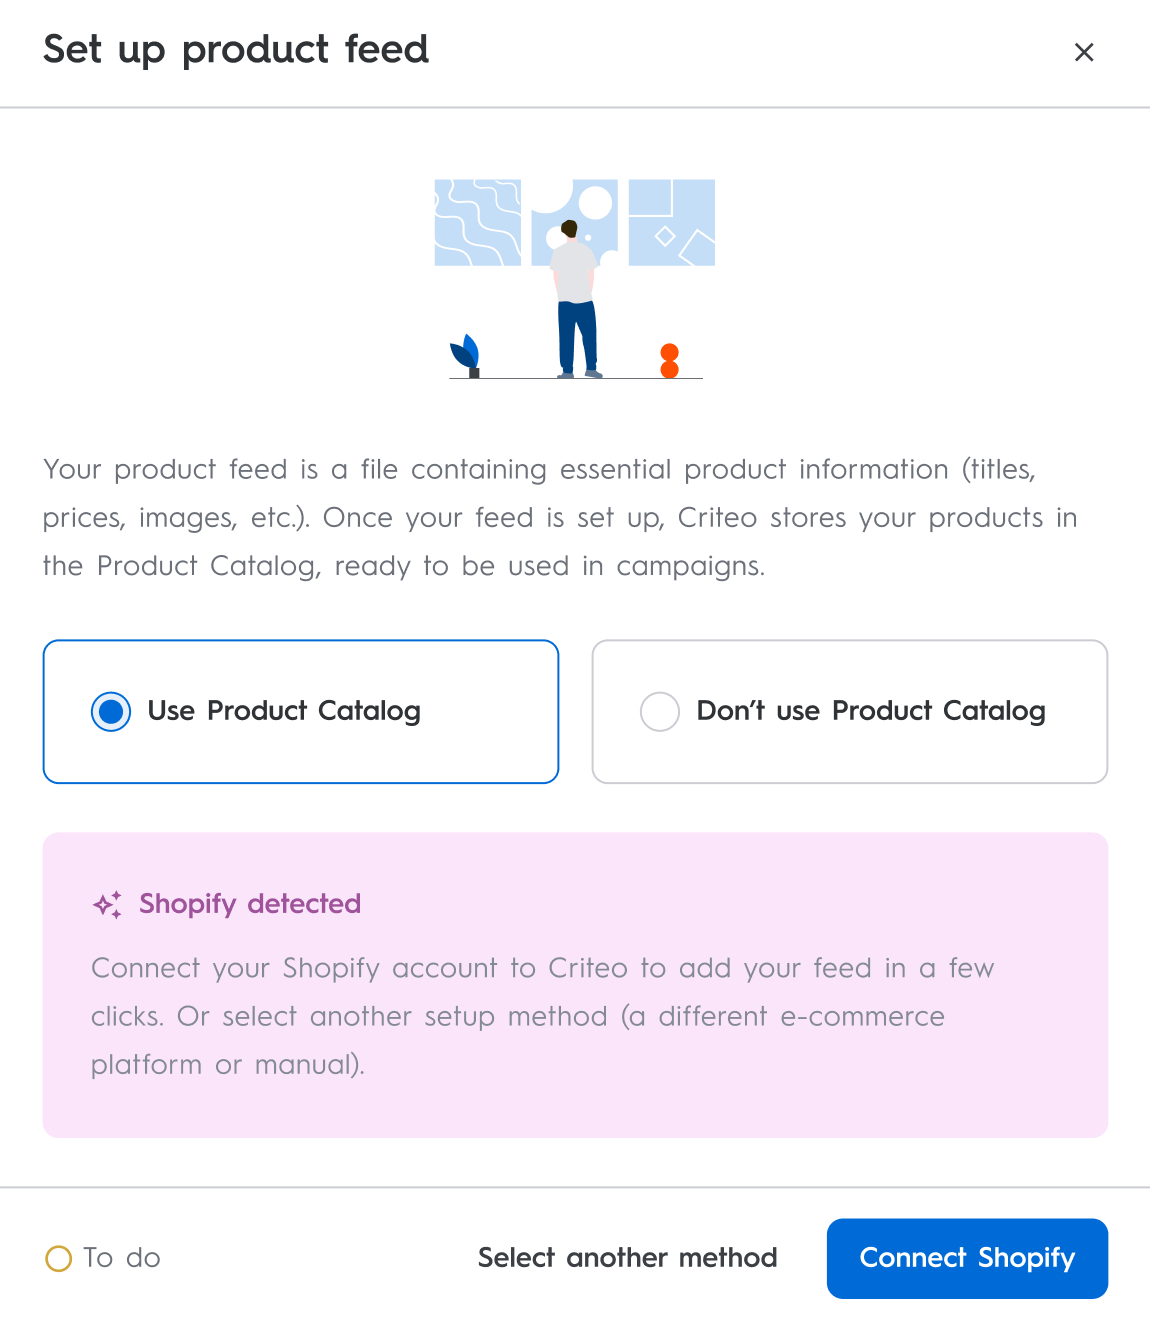Click the diamond-shapes tile in the illustration
Image resolution: width=1150 pixels, height=1324 pixels.
coord(672,223)
